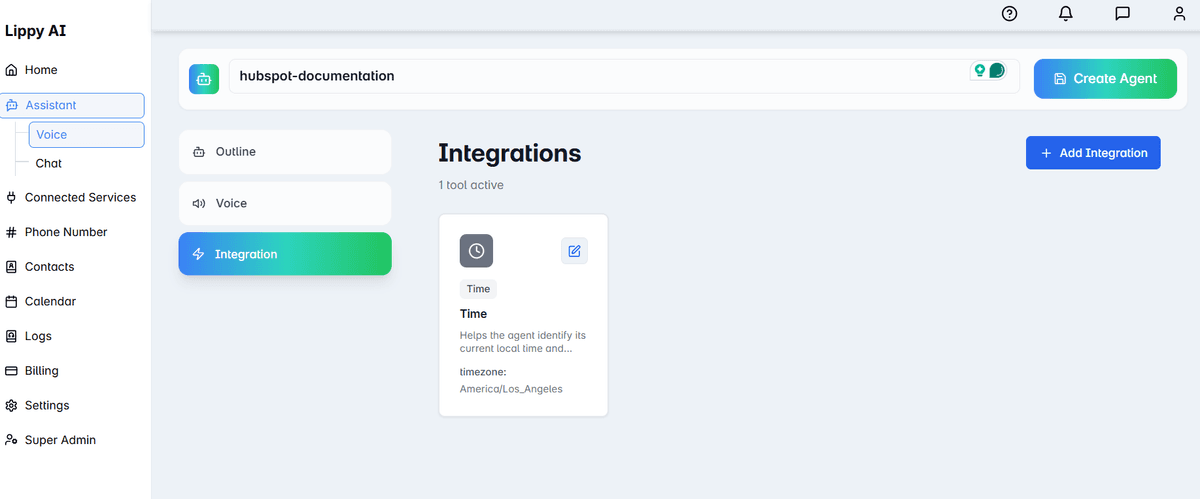1200x499 pixels.
Task: Open the notifications bell
Action: point(1066,14)
